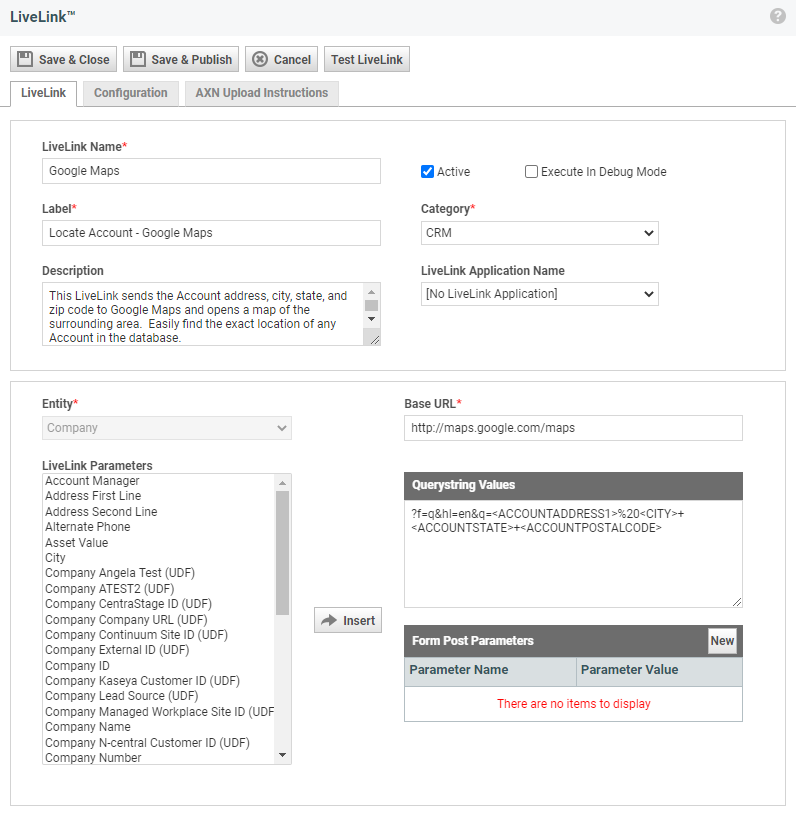This screenshot has height=818, width=796.
Task: Select Company N-central Customer ID (UDF)
Action: 159,742
